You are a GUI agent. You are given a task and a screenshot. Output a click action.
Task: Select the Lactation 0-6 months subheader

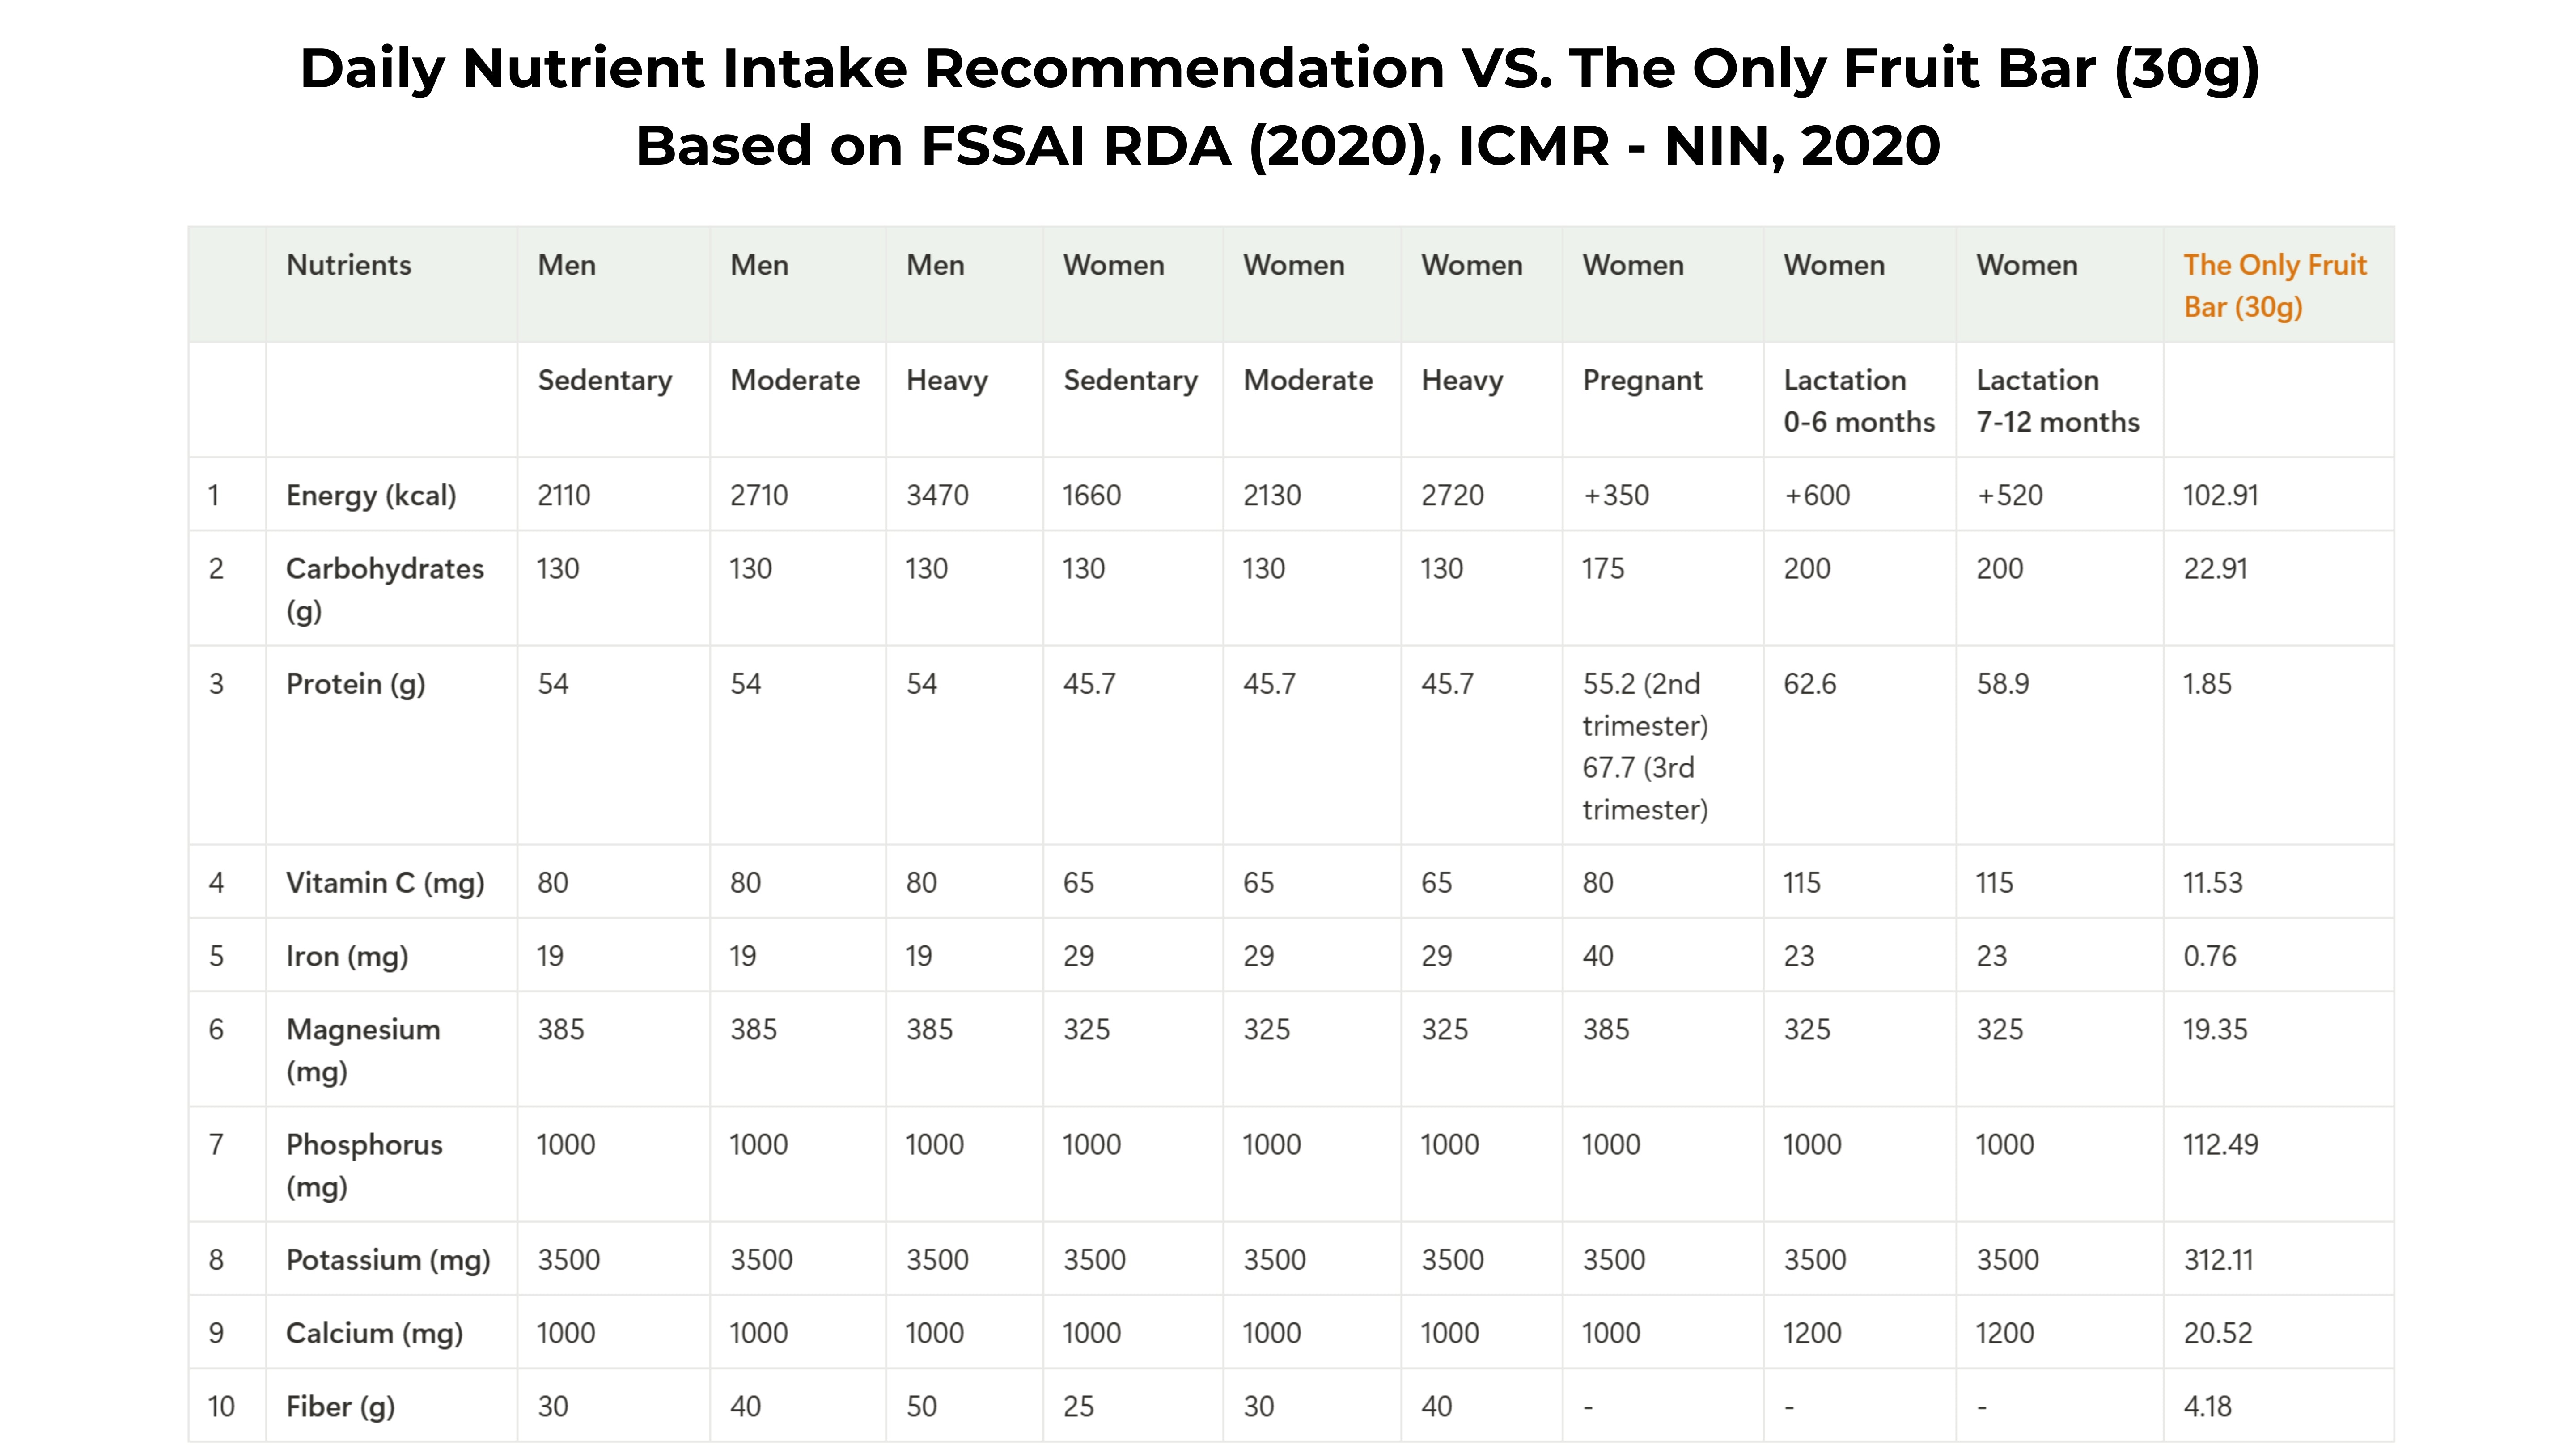pyautogui.click(x=1859, y=401)
